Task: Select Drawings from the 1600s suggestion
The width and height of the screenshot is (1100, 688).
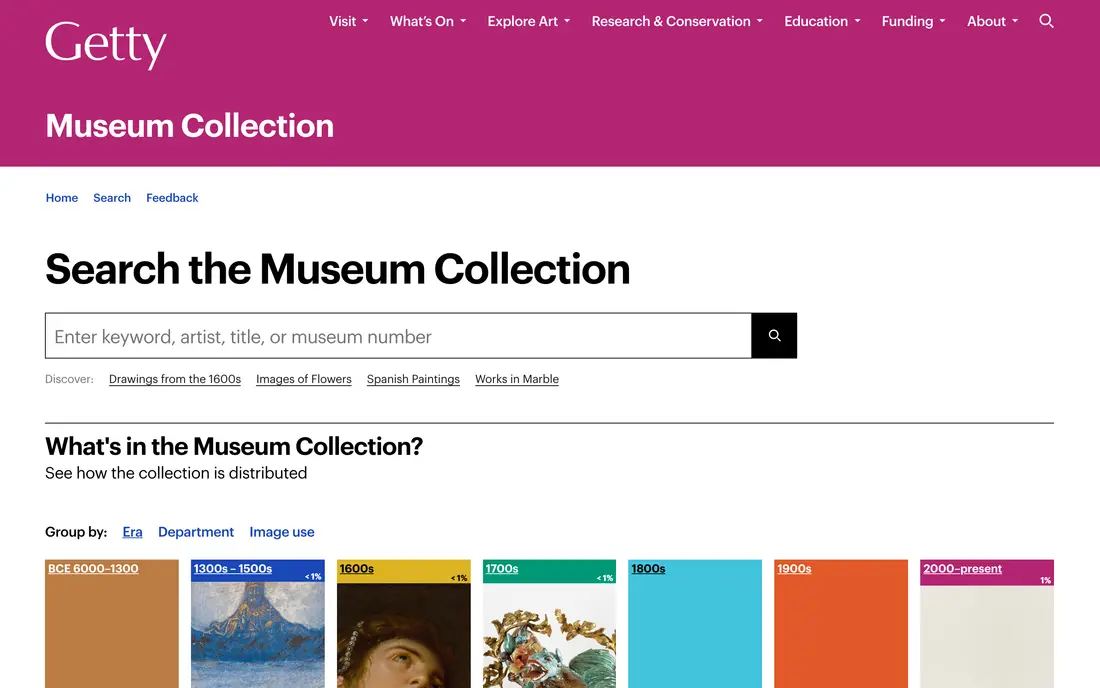Action: click(175, 379)
